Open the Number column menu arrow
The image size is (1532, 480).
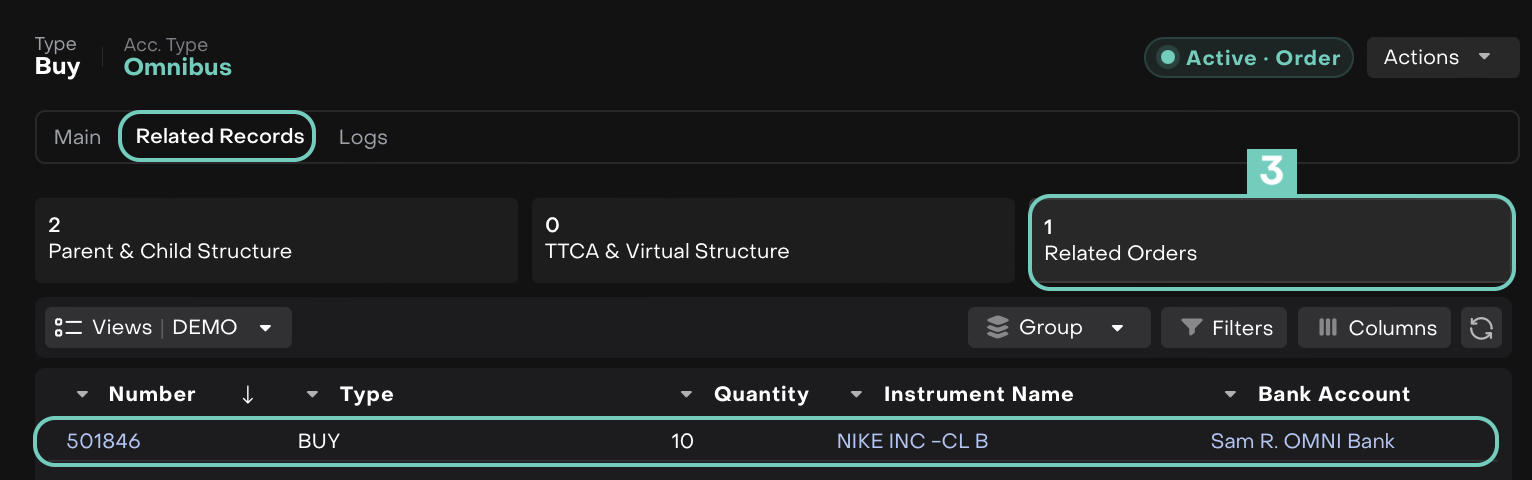tap(82, 395)
